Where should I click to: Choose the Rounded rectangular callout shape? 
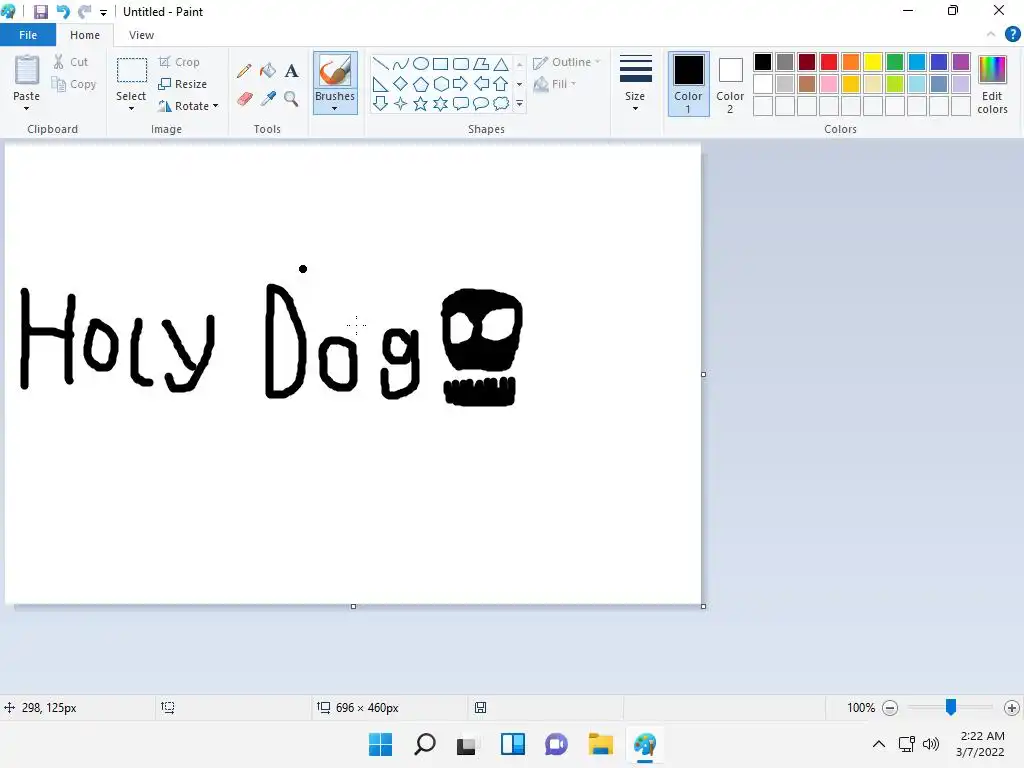click(461, 103)
